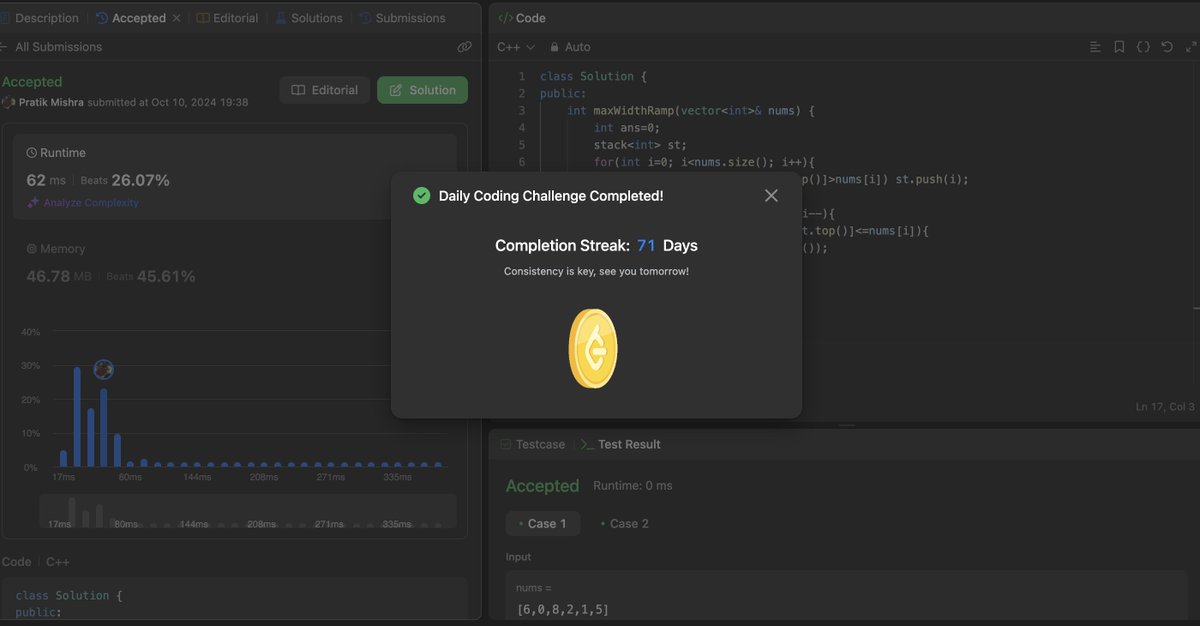Close the Accepted tab
Image resolution: width=1200 pixels, height=626 pixels.
coord(177,18)
